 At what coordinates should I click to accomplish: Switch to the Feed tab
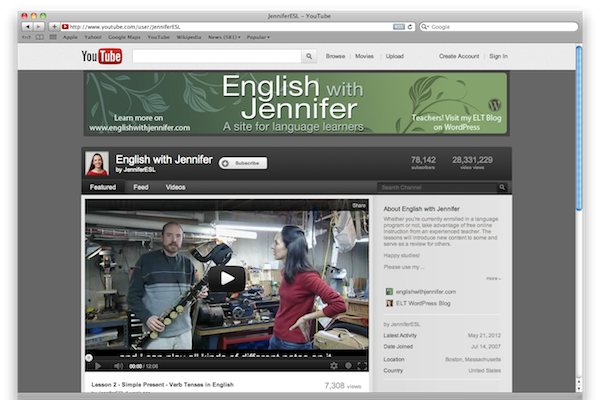pyautogui.click(x=141, y=187)
